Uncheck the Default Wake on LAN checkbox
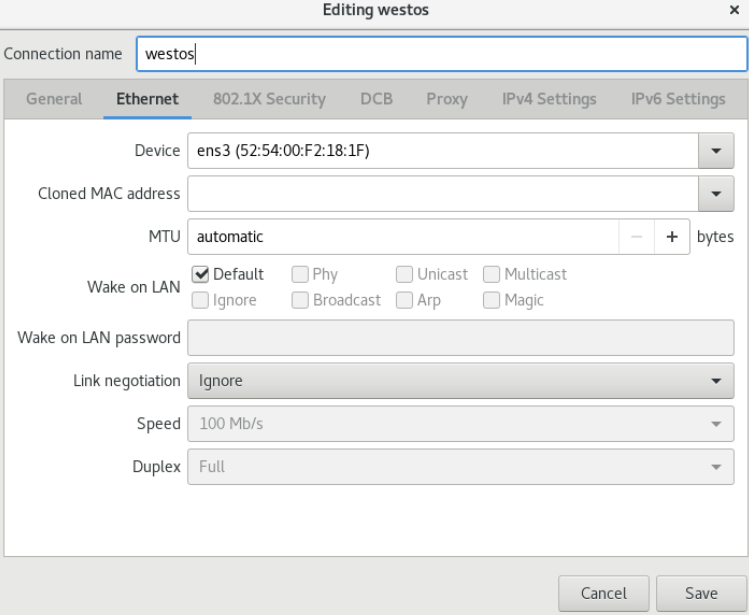749x615 pixels. pyautogui.click(x=200, y=274)
